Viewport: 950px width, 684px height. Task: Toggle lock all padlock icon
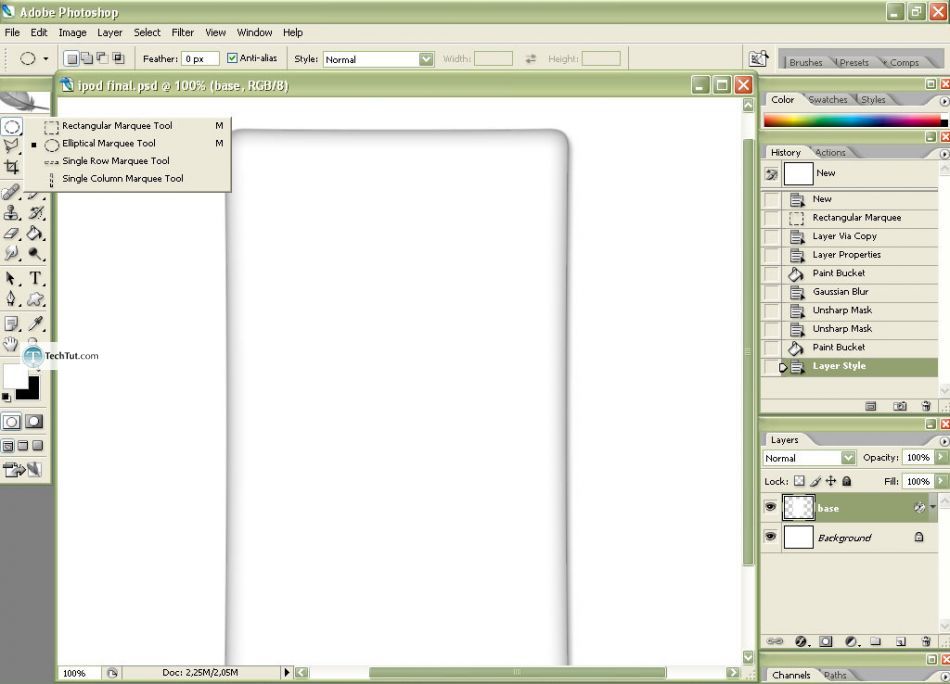point(847,481)
